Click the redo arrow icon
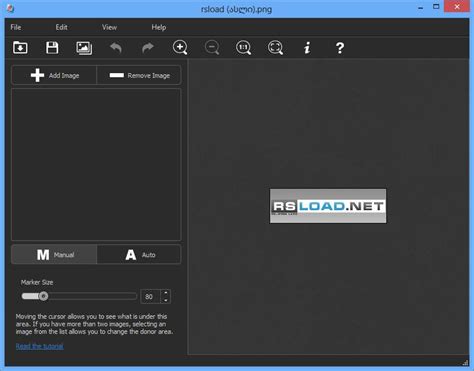Image resolution: width=474 pixels, height=371 pixels. (148, 48)
